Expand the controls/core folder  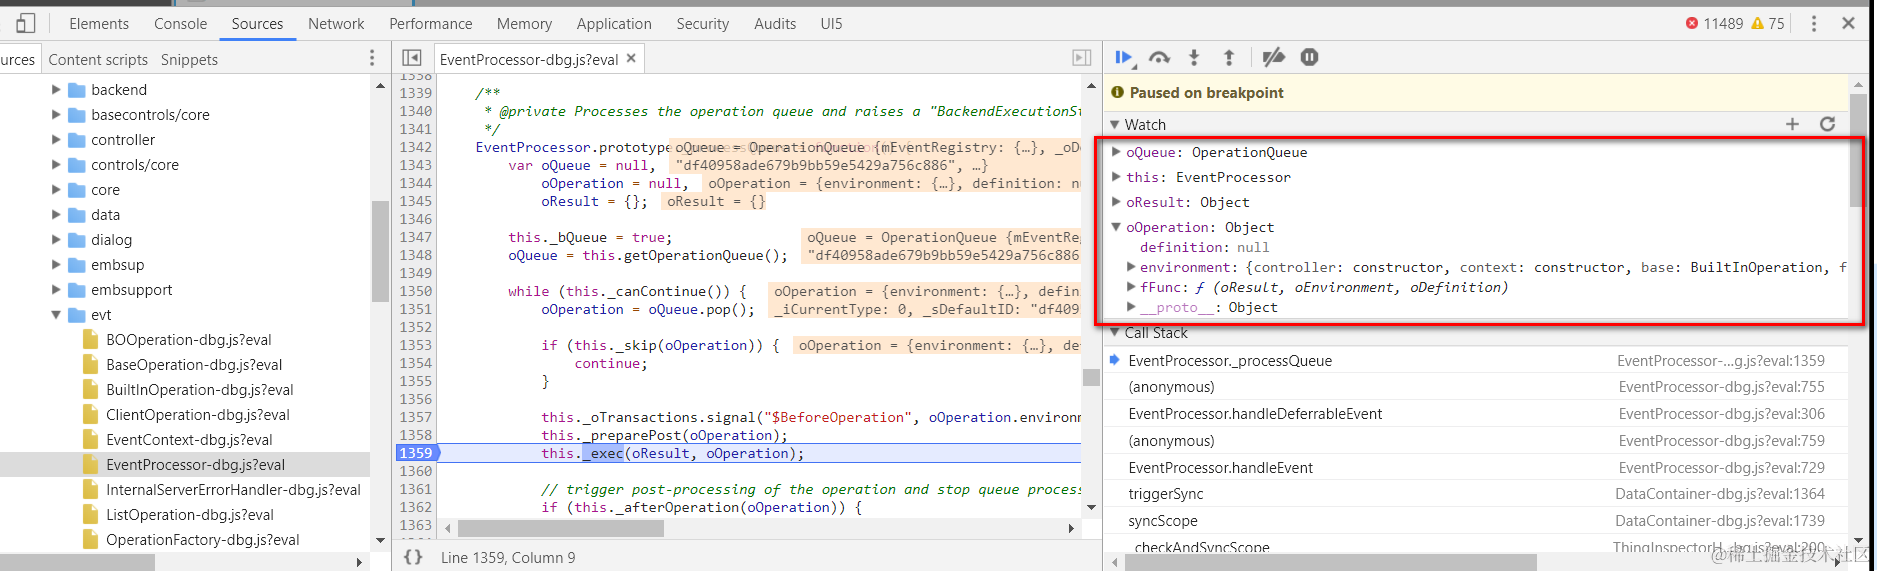(x=57, y=164)
